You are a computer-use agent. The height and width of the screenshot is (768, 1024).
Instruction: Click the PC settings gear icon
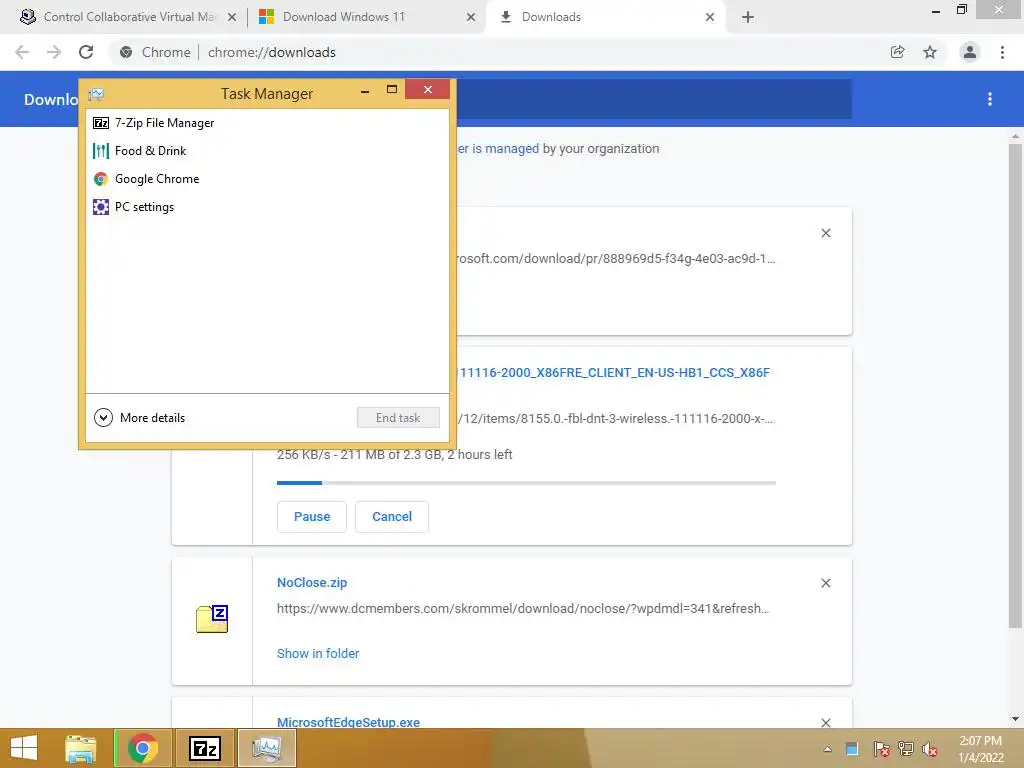click(x=101, y=207)
